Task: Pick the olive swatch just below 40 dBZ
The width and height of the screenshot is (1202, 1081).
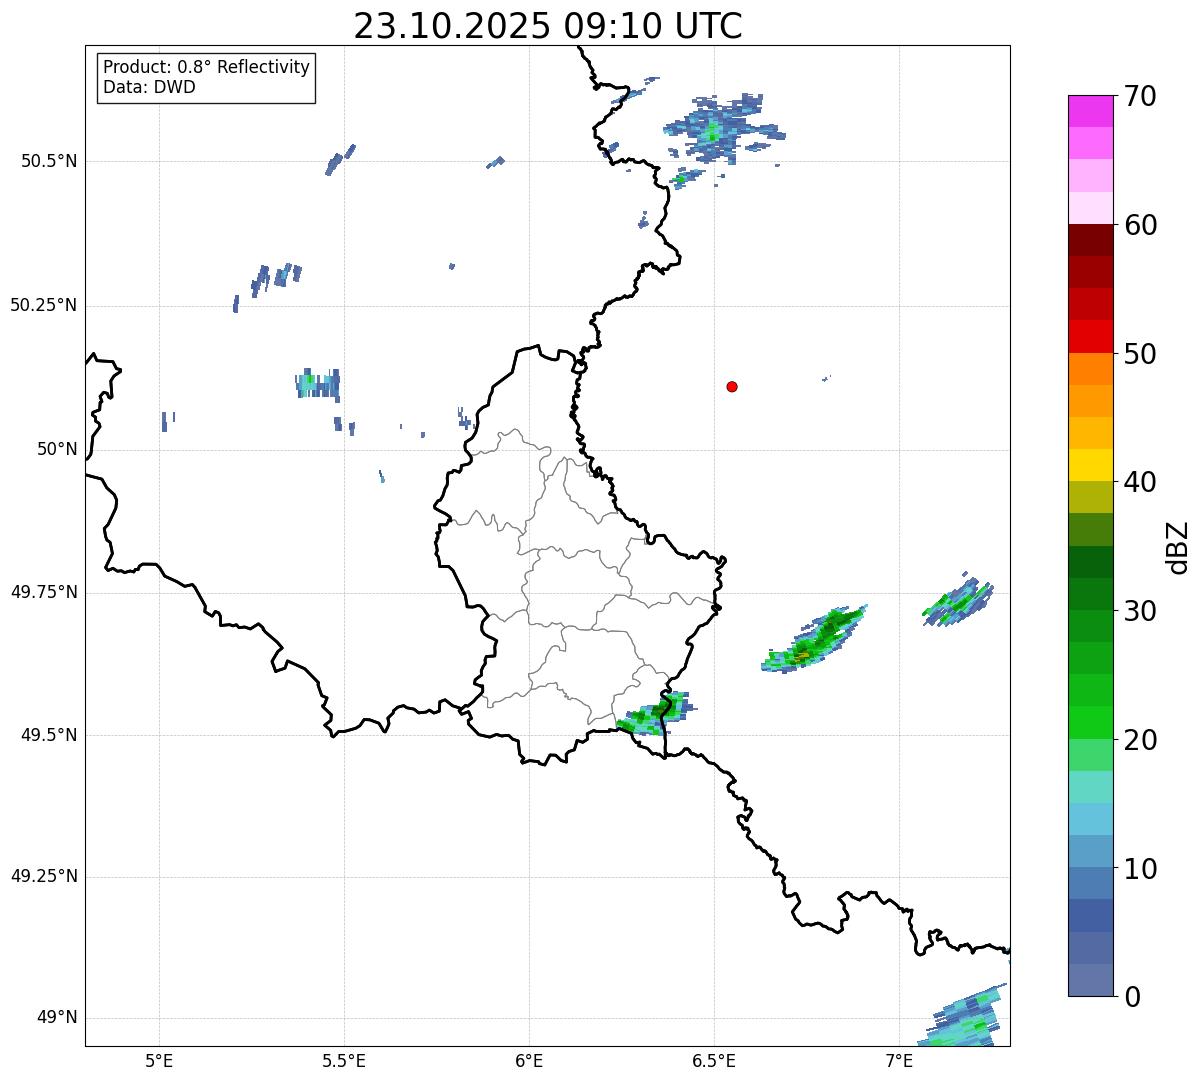Action: click(x=1090, y=497)
